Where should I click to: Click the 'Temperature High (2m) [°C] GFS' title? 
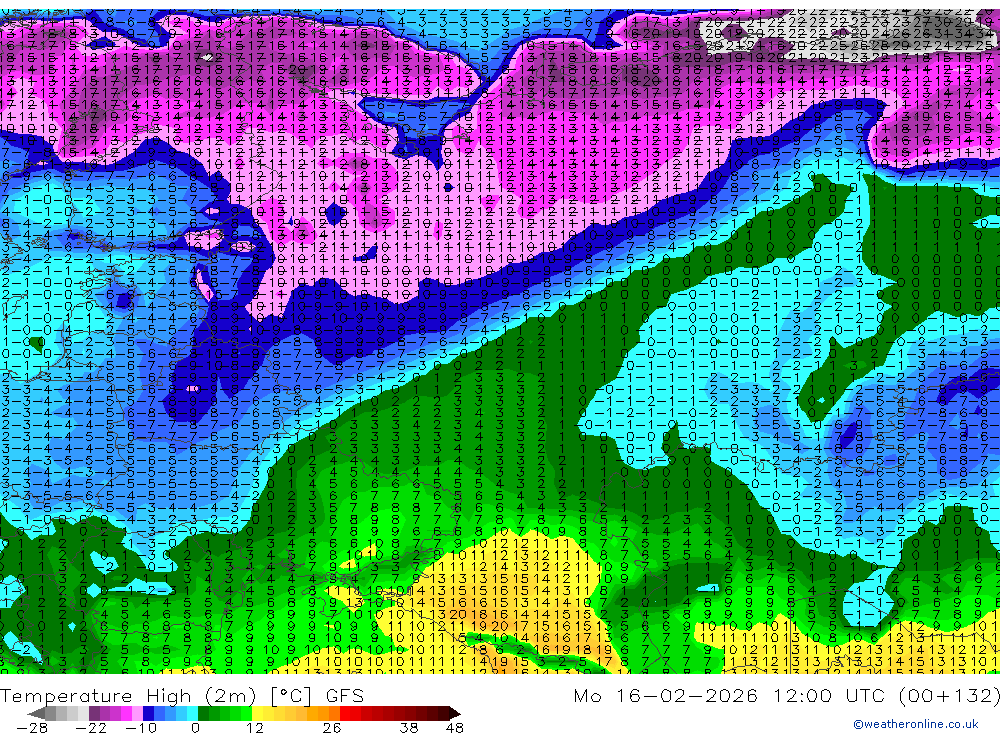click(182, 695)
